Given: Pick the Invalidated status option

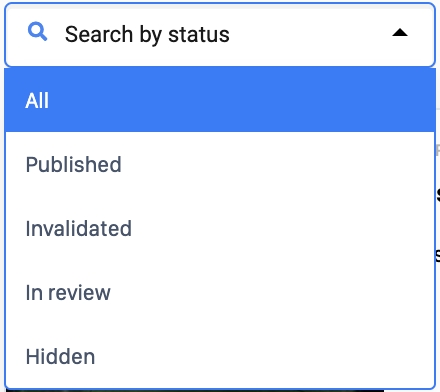Looking at the screenshot, I should coord(220,228).
